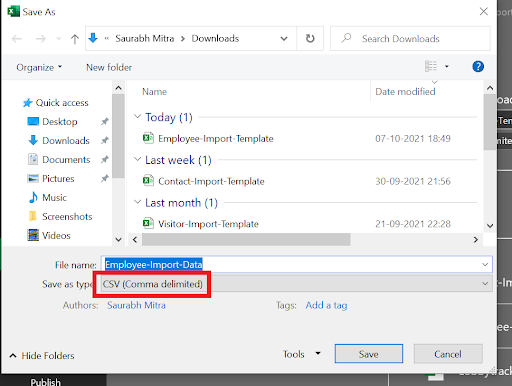Viewport: 512px width, 386px height.
Task: Open Downloads in navigation pane
Action: [59, 141]
